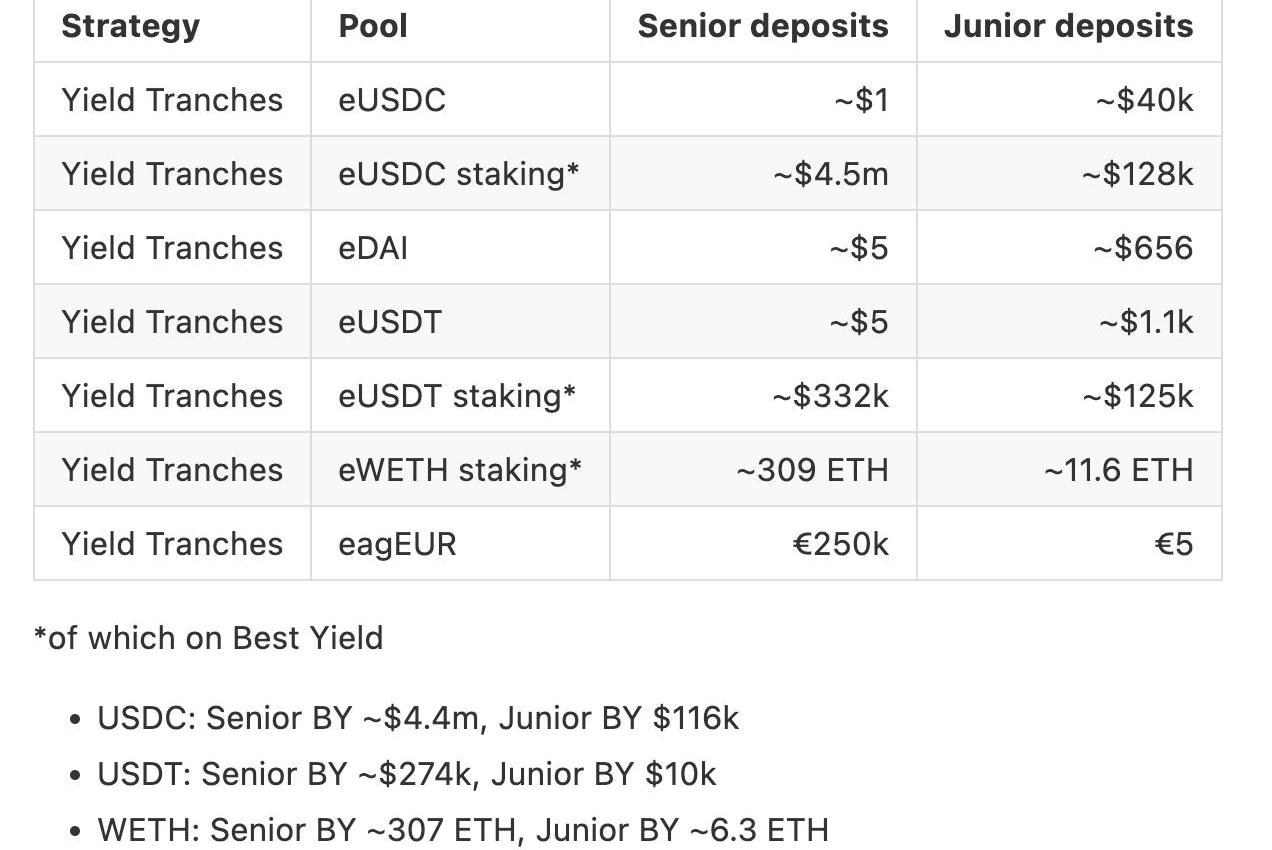Click the WETH Senior BY bullet line

463,830
